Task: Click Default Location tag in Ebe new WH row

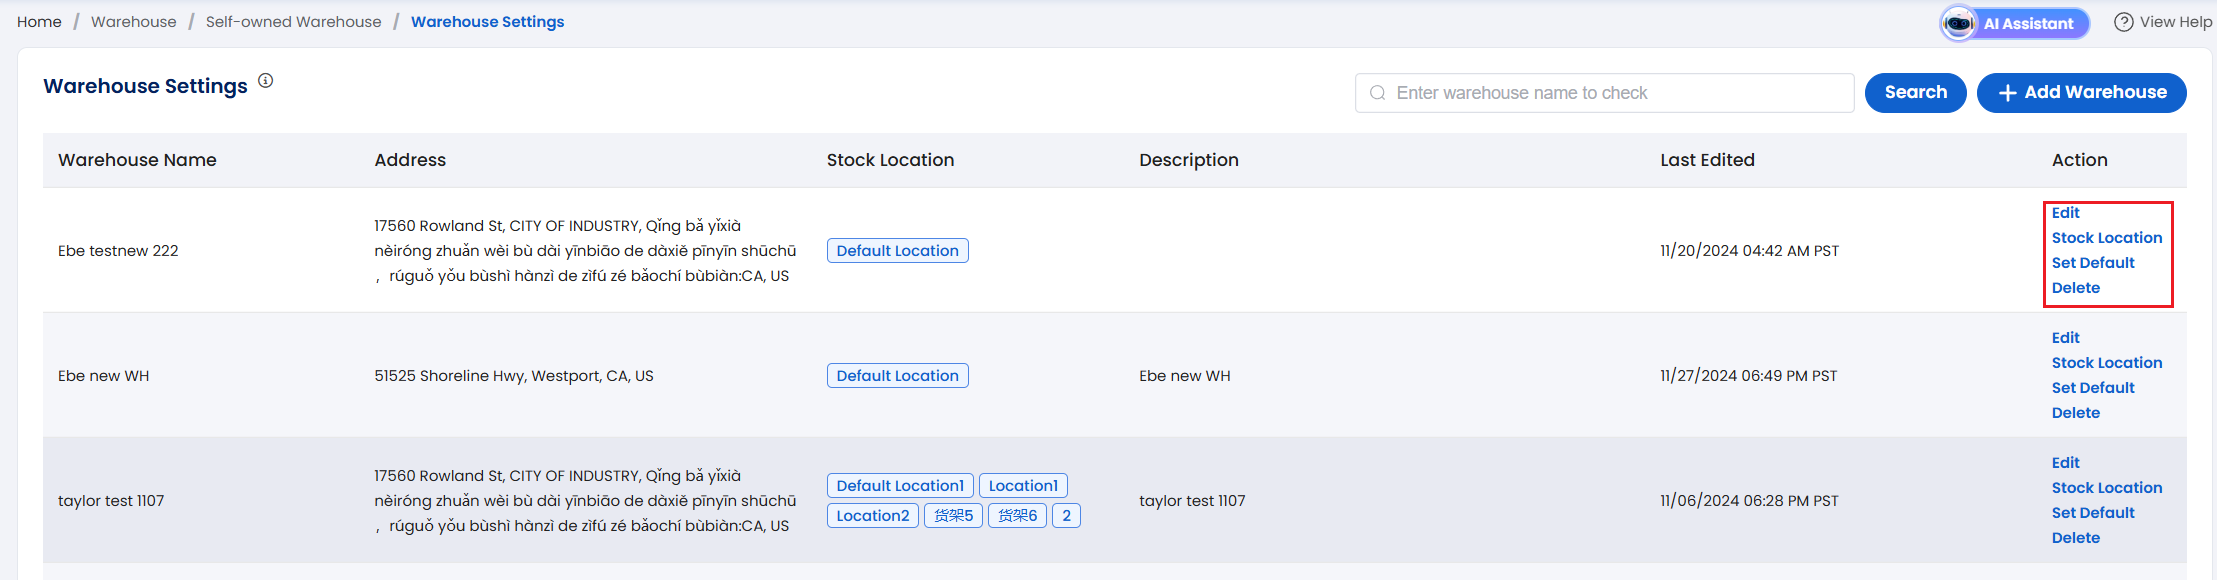Action: coord(898,376)
